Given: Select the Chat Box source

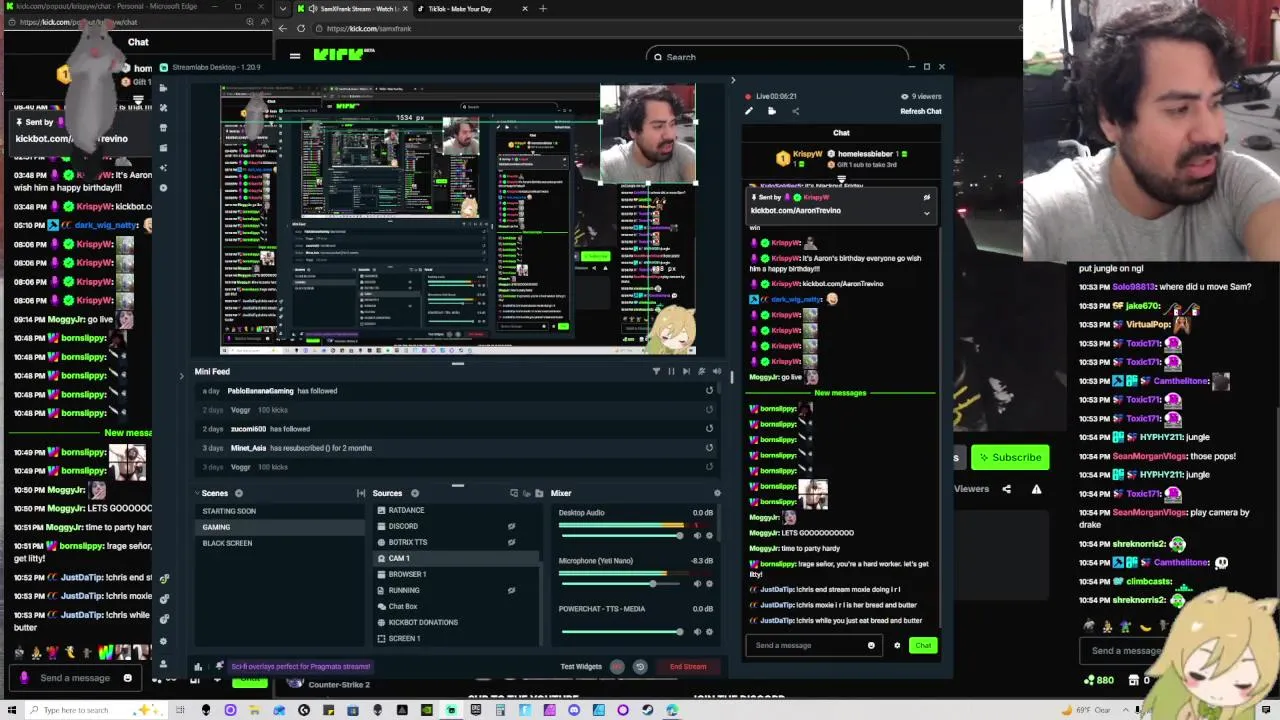Looking at the screenshot, I should pyautogui.click(x=455, y=606).
